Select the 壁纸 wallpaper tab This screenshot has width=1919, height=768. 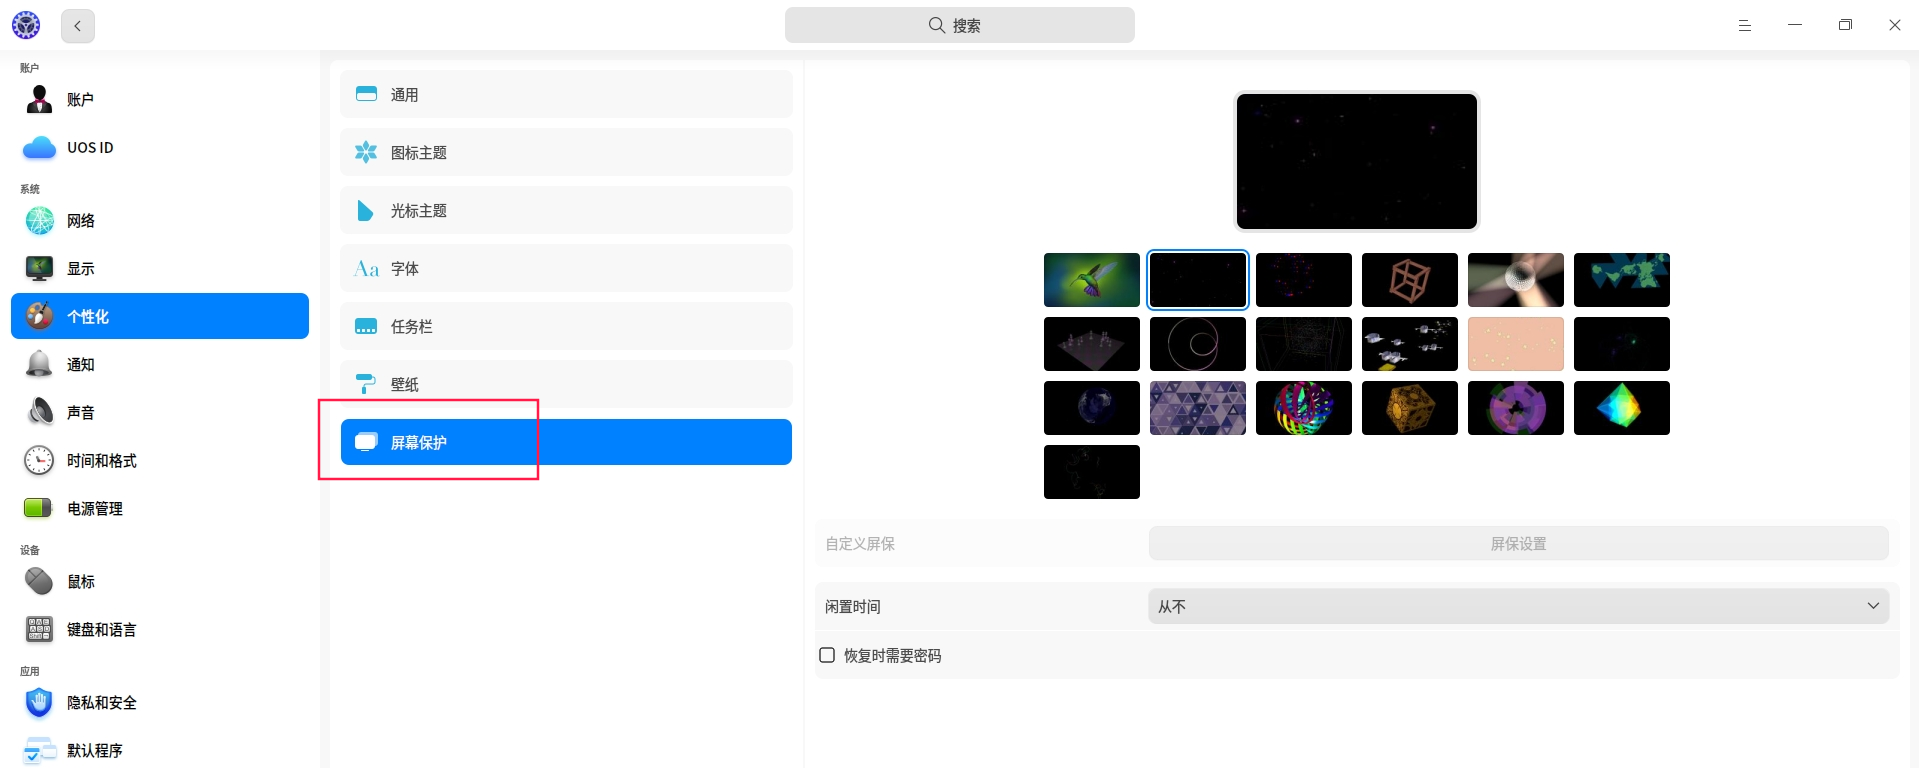pos(566,384)
